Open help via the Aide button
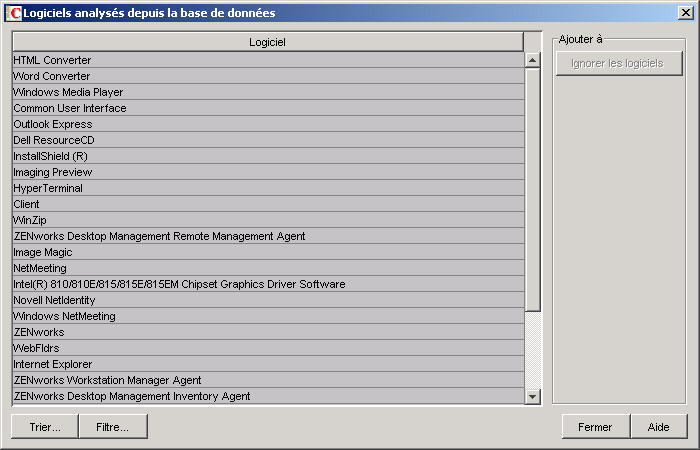The height and width of the screenshot is (450, 700). (658, 427)
